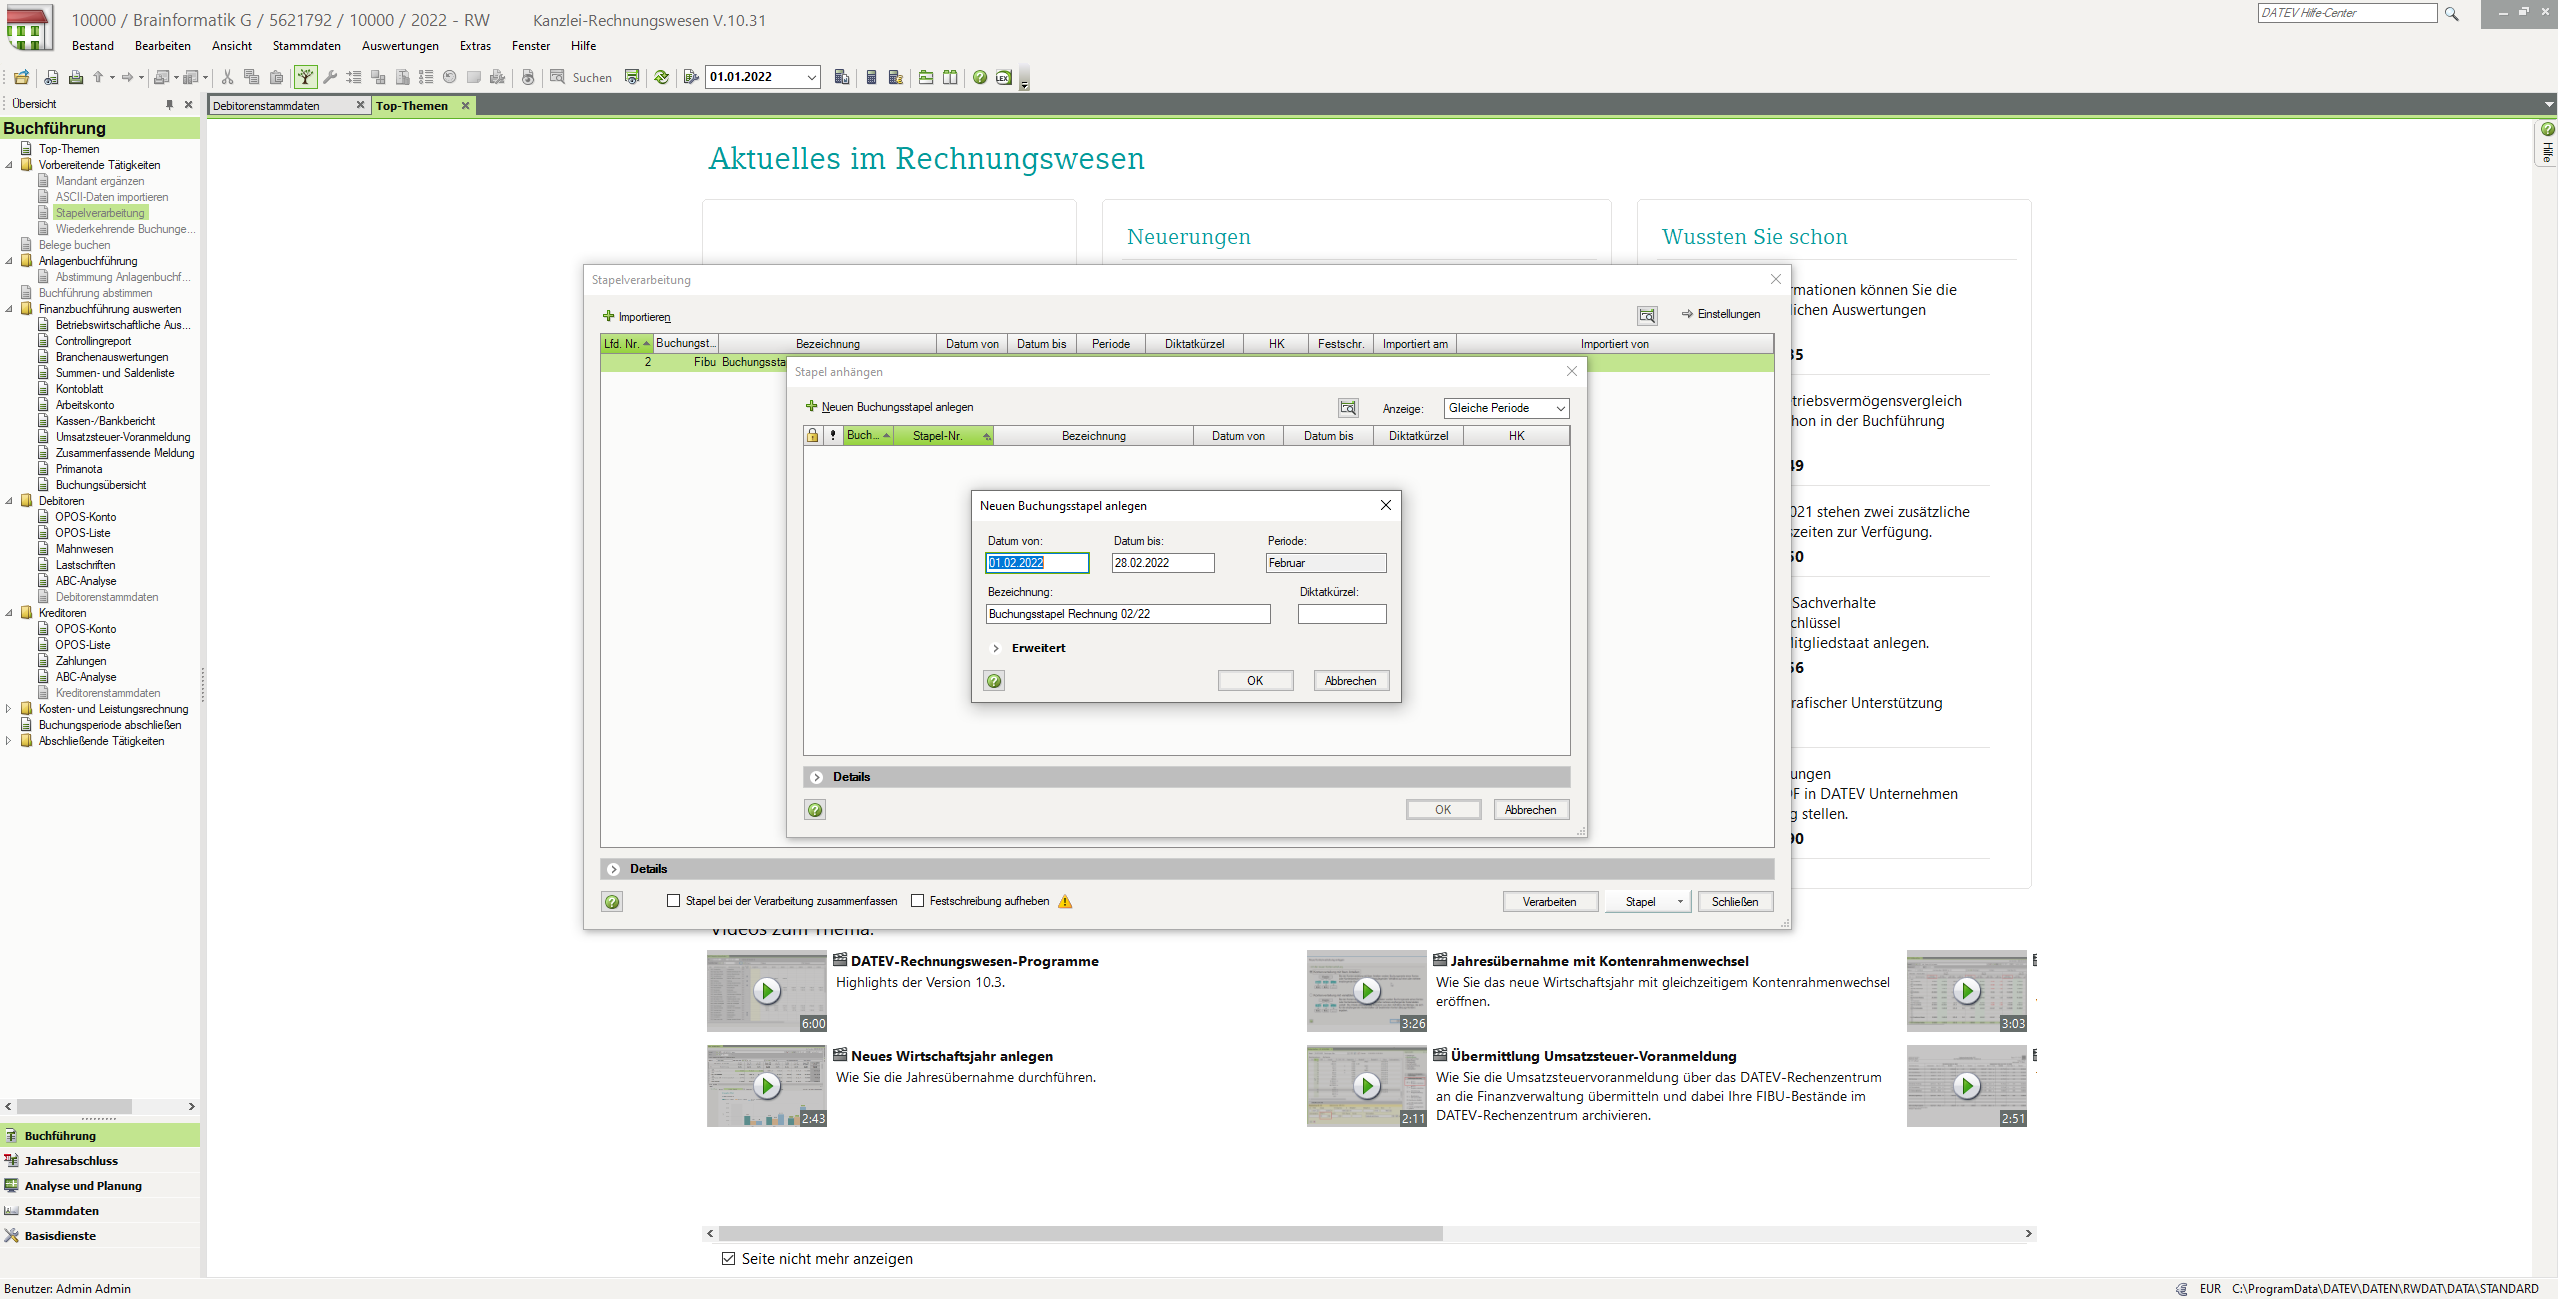
Task: Click the LEX icon in the toolbar
Action: (1004, 77)
